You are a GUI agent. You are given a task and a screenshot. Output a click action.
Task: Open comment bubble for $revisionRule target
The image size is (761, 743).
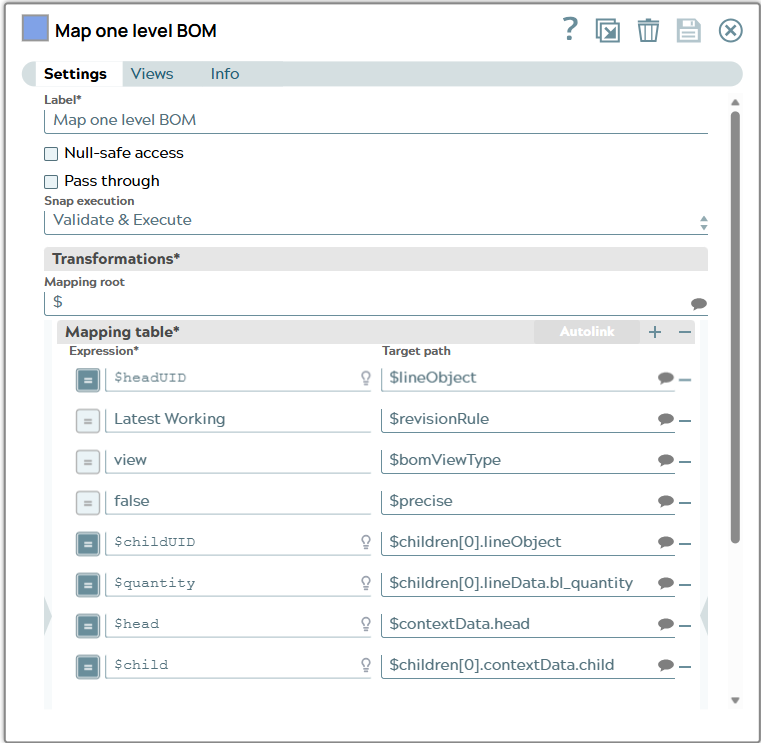pyautogui.click(x=665, y=419)
